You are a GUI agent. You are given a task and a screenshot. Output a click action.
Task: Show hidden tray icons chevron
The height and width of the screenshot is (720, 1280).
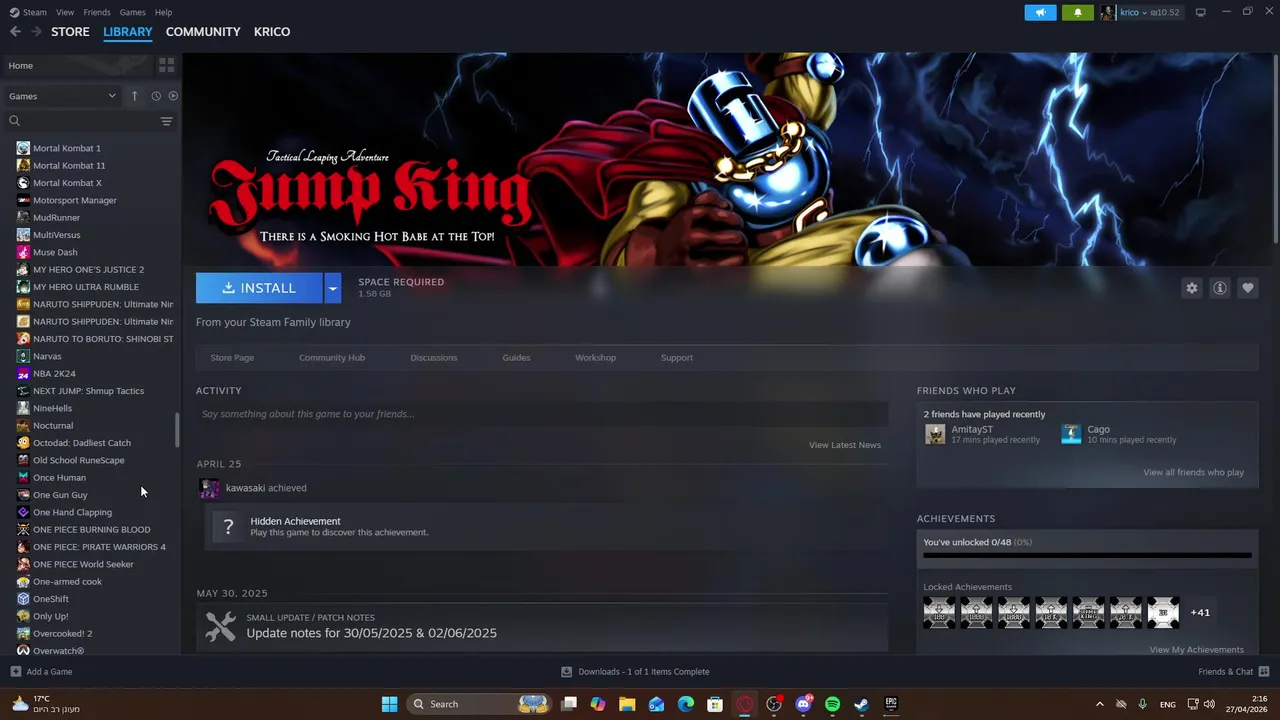pos(1099,704)
